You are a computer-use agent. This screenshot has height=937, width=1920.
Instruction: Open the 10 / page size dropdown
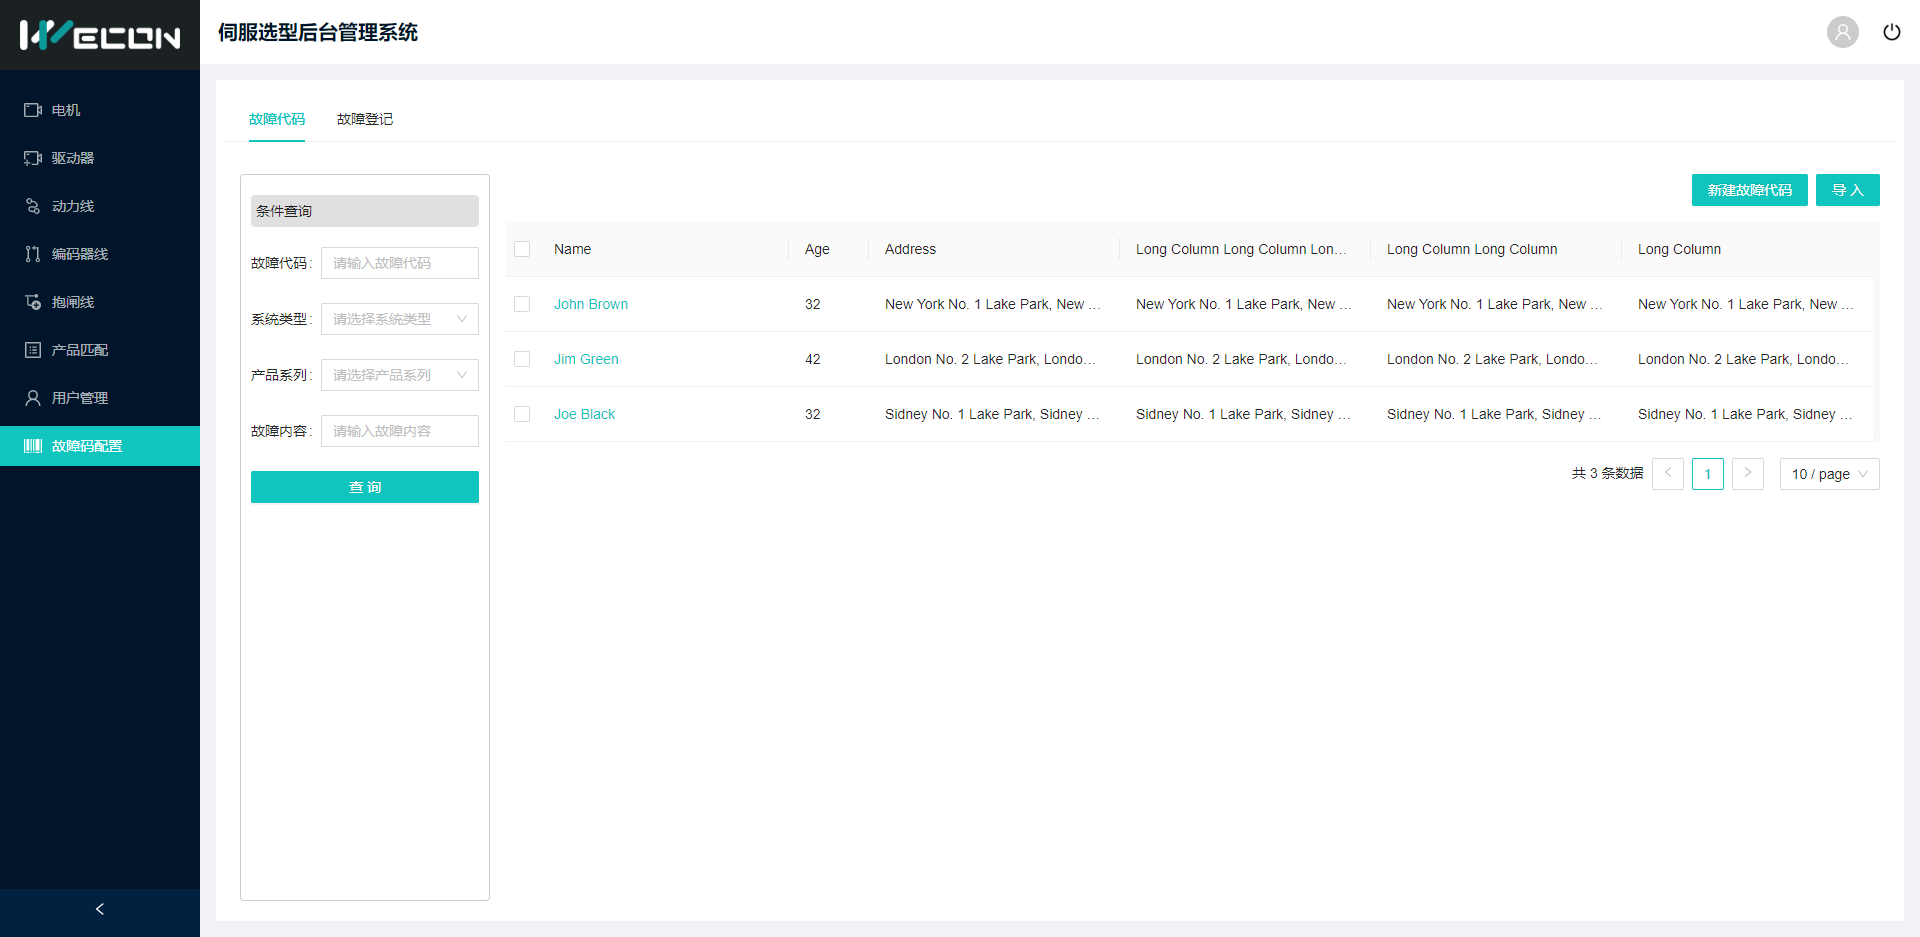[1829, 474]
